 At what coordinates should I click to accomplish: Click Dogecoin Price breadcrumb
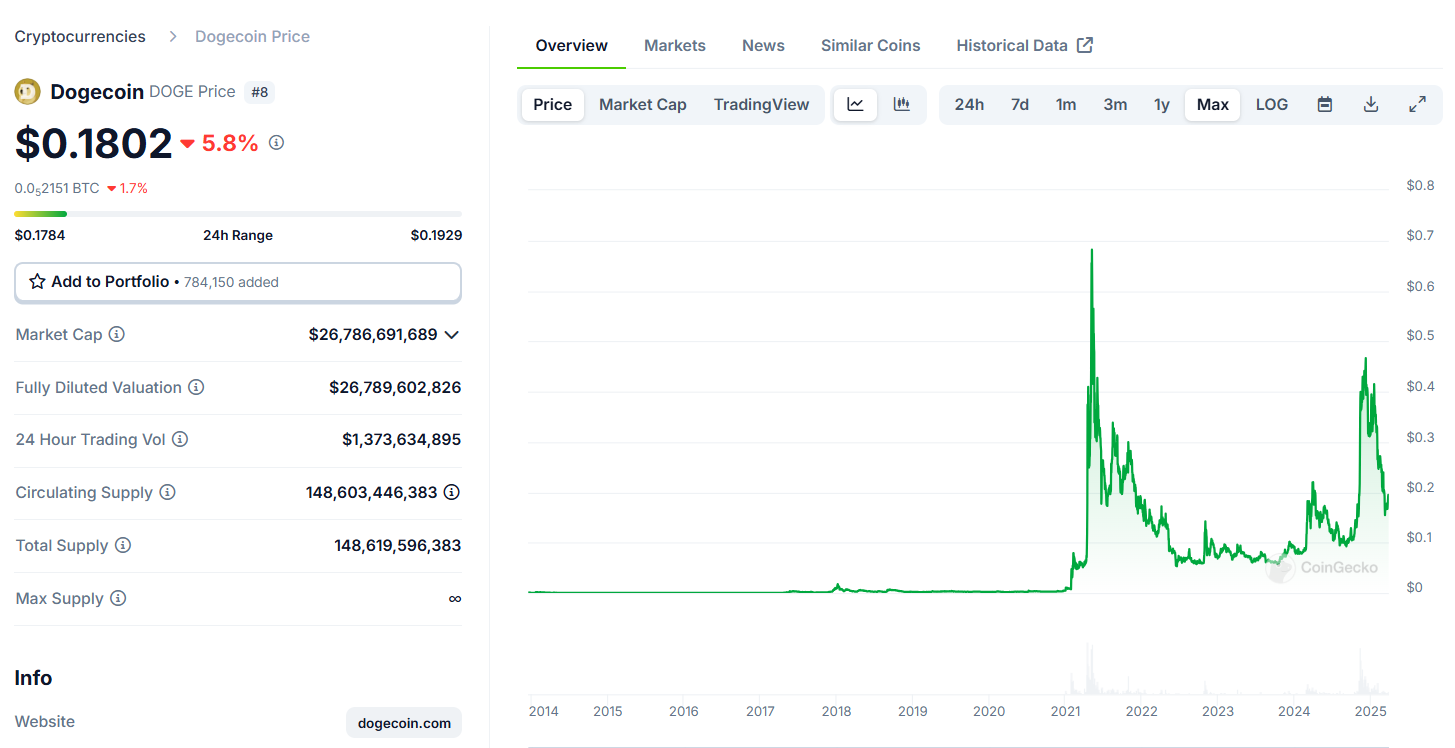252,36
